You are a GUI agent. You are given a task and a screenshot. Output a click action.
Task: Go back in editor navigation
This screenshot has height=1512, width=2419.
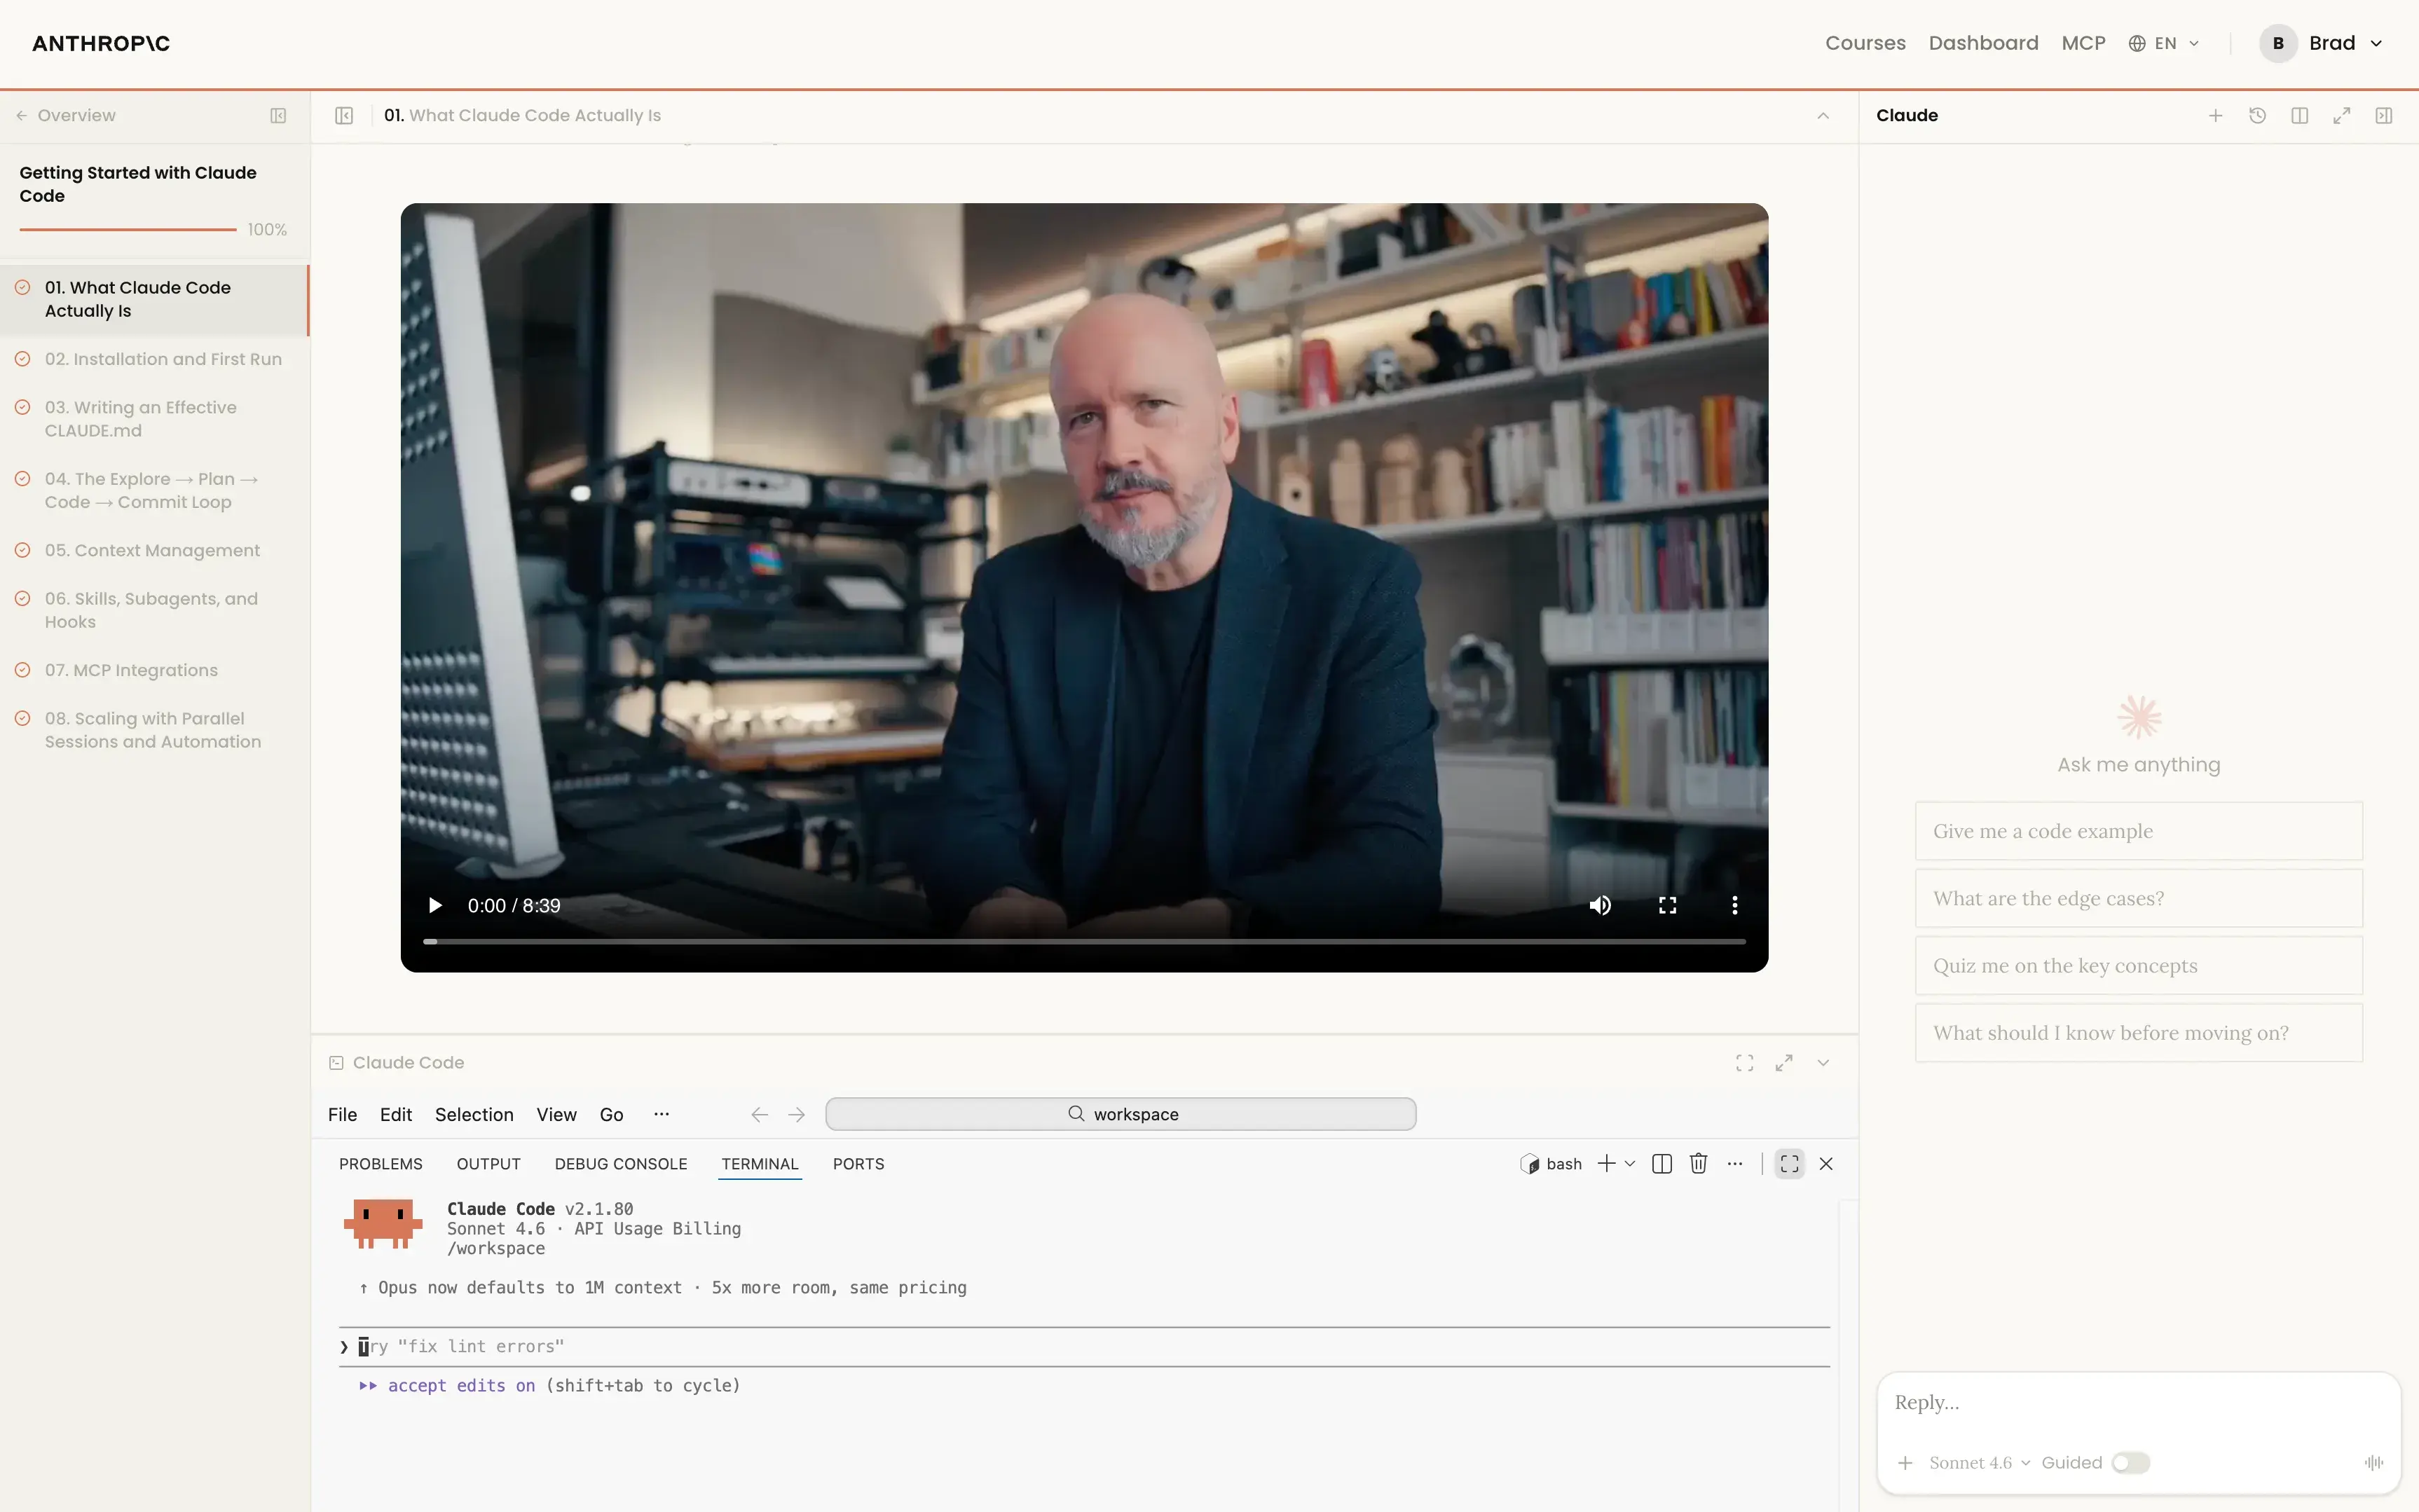[x=759, y=1114]
